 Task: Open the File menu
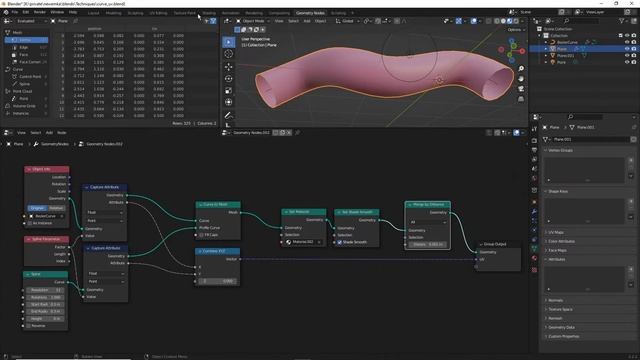pos(15,12)
